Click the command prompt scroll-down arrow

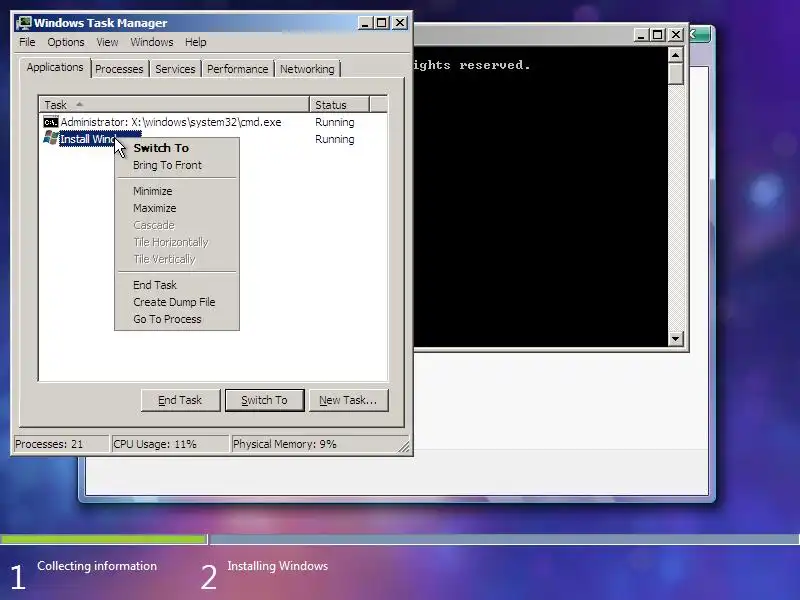676,338
